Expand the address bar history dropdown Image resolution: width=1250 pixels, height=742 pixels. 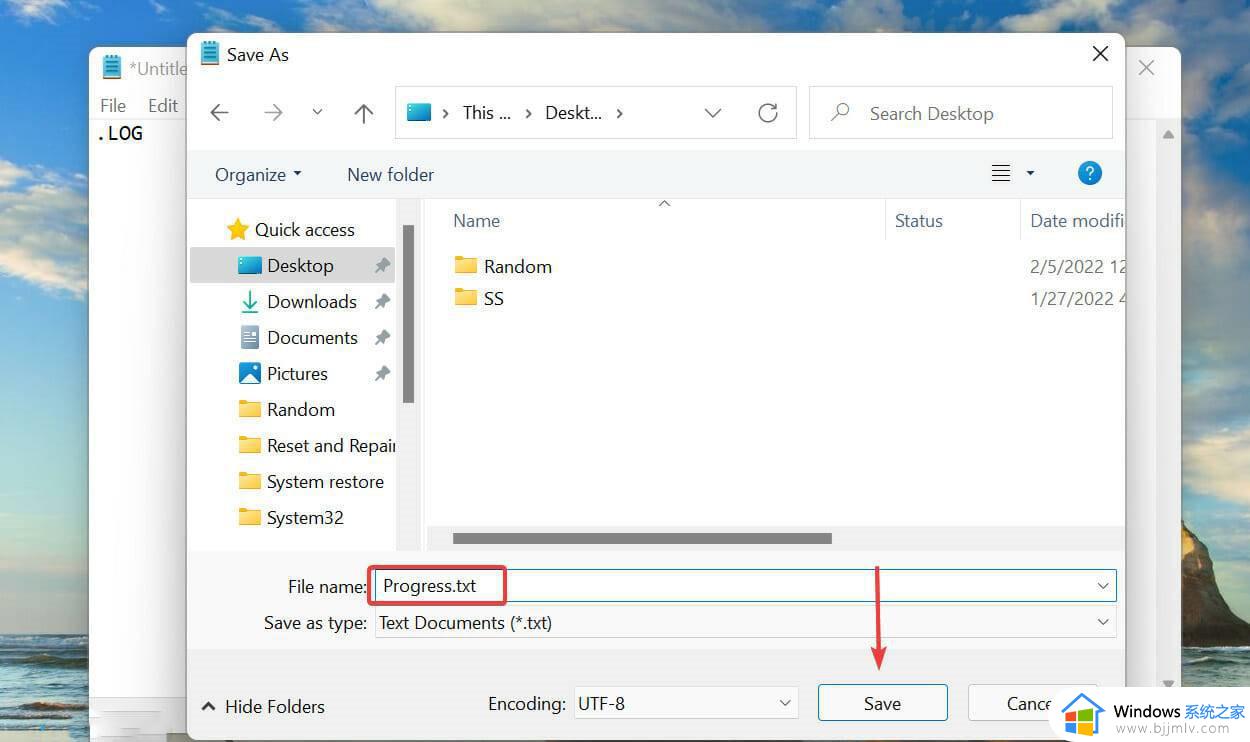[713, 113]
